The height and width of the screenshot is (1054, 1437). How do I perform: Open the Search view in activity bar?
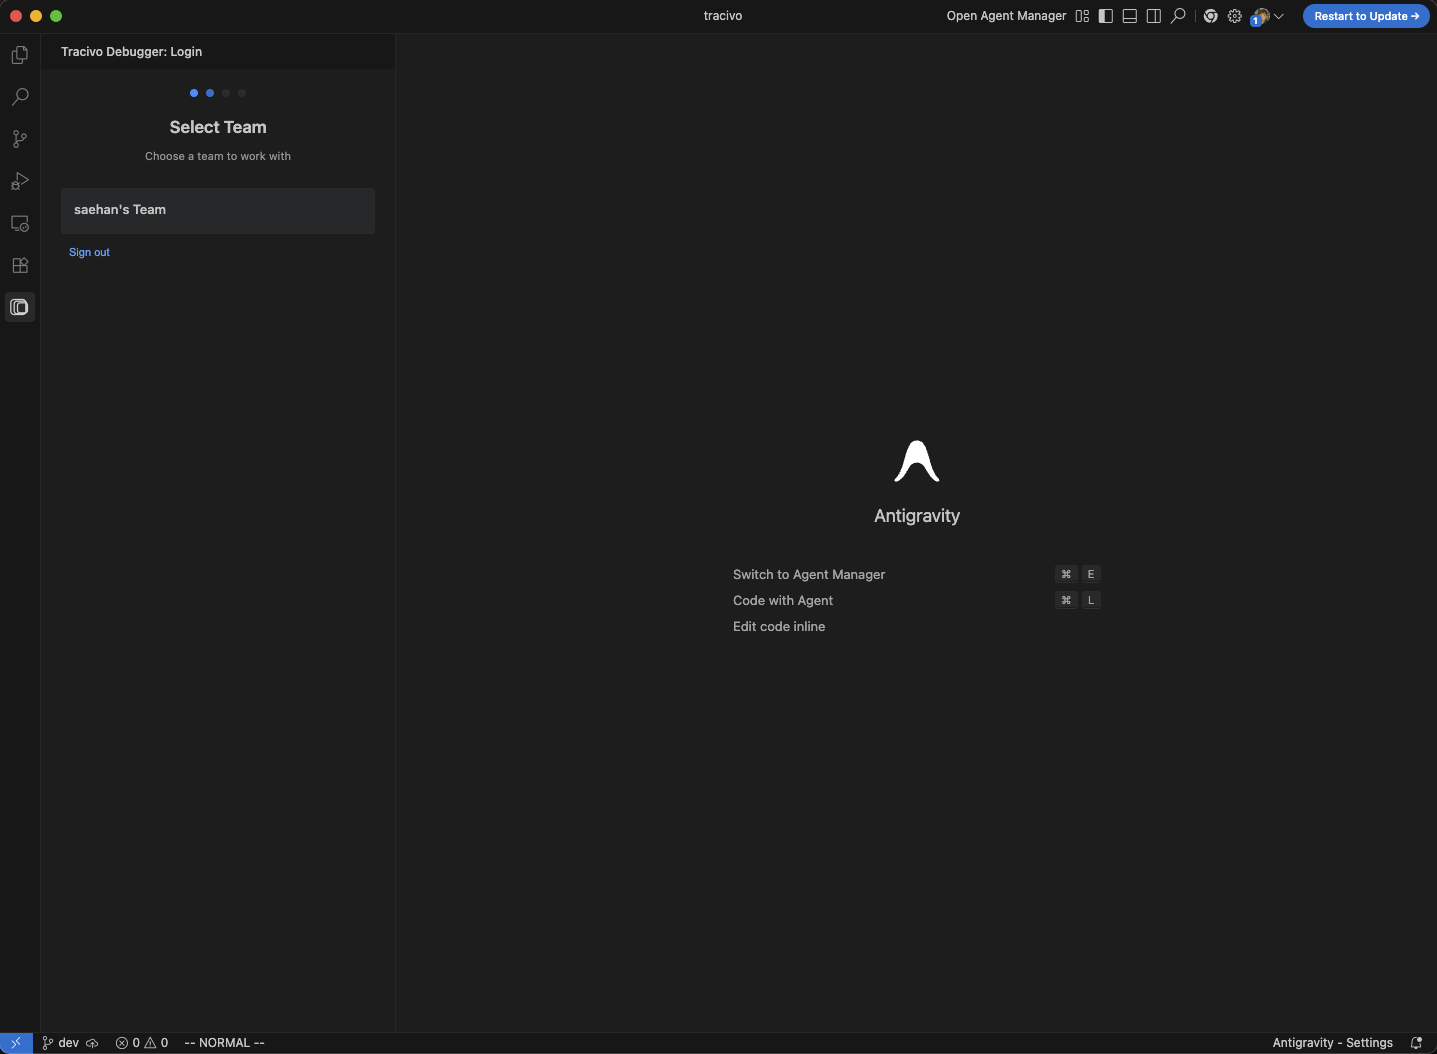19,97
